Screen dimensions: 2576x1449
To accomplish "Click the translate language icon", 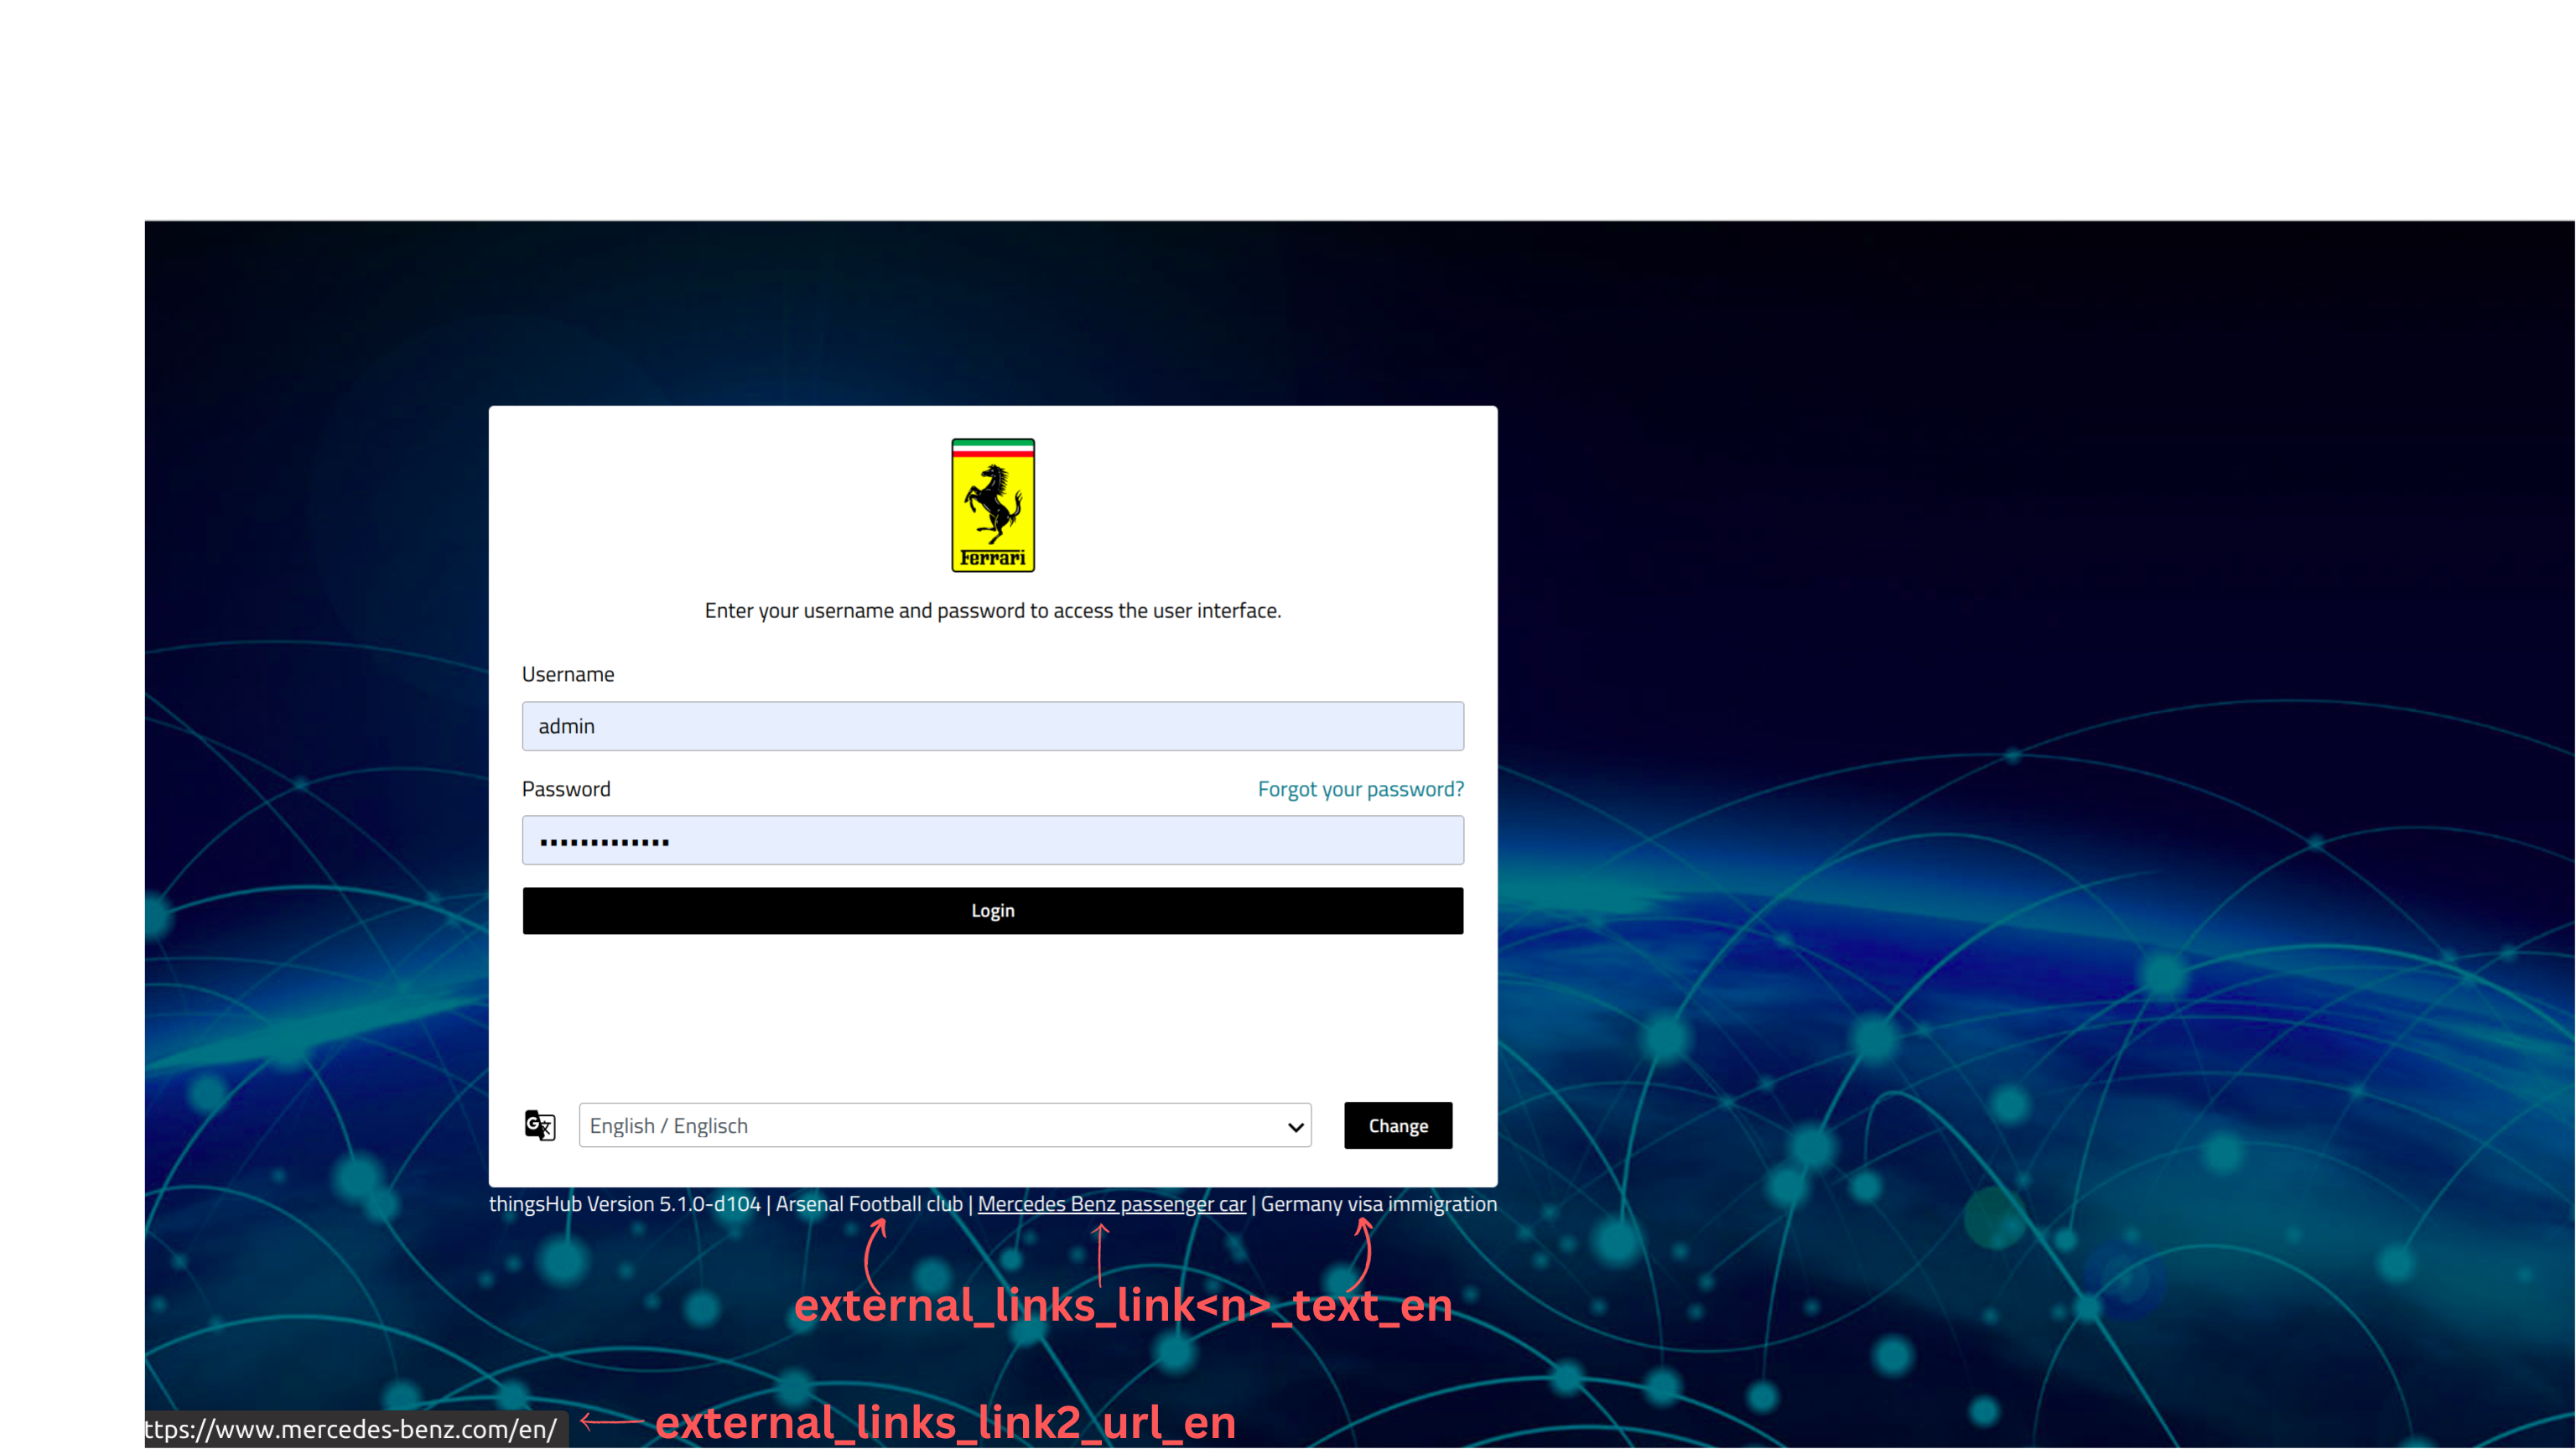I will [x=540, y=1125].
